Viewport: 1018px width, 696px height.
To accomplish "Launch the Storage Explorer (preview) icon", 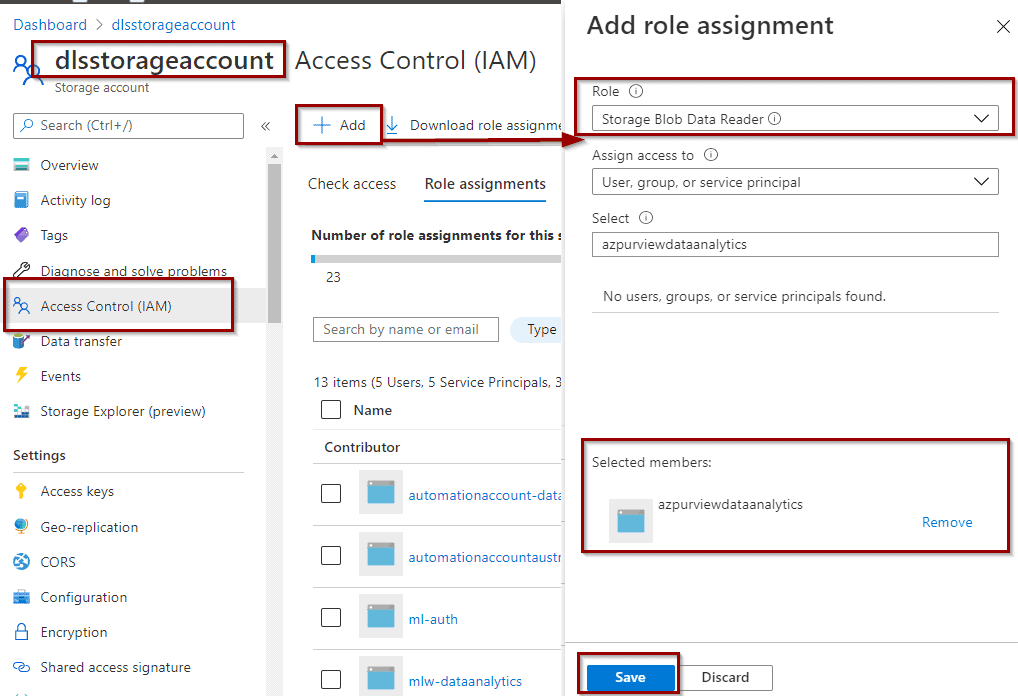I will [21, 411].
